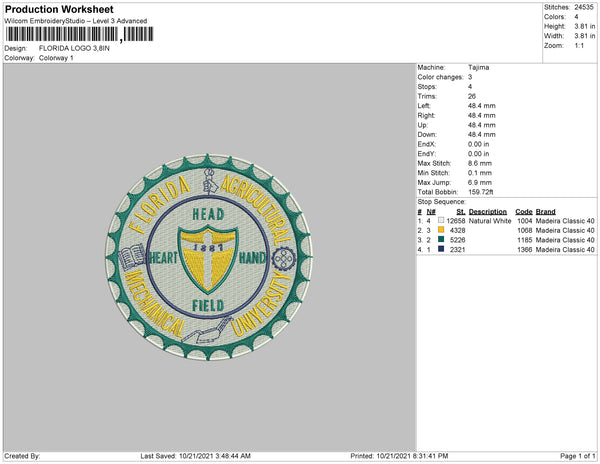The height and width of the screenshot is (464, 600).
Task: Click the Trims value "26"
Action: coord(472,96)
